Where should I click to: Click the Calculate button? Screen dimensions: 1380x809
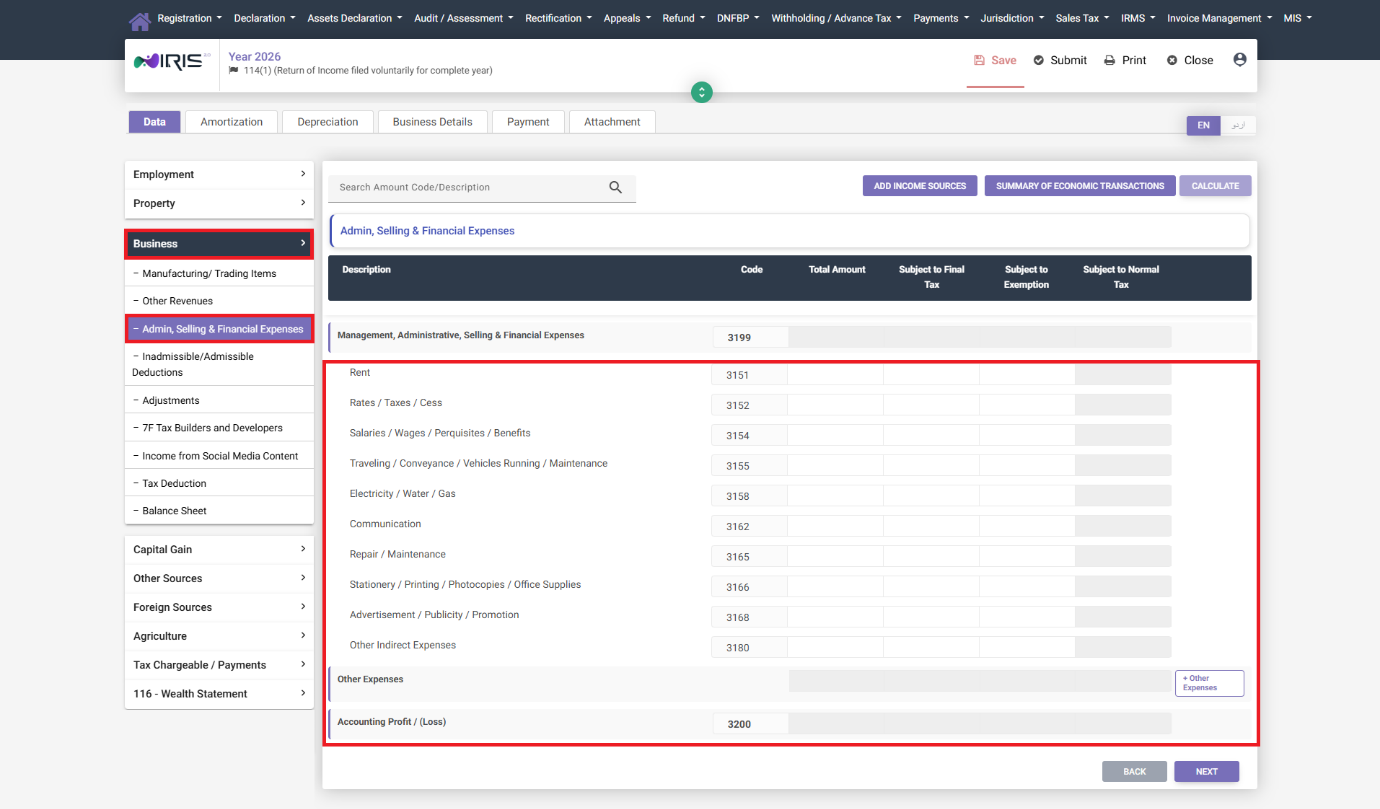coord(1215,186)
